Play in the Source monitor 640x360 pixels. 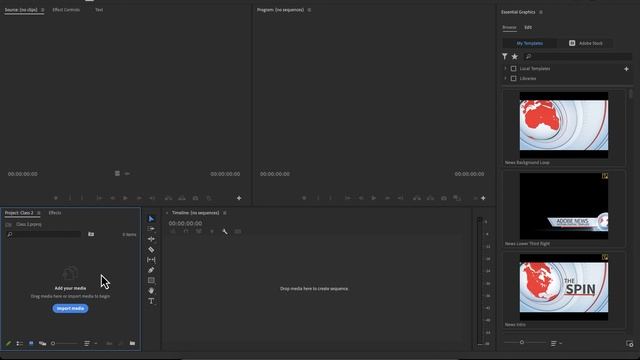[125, 198]
